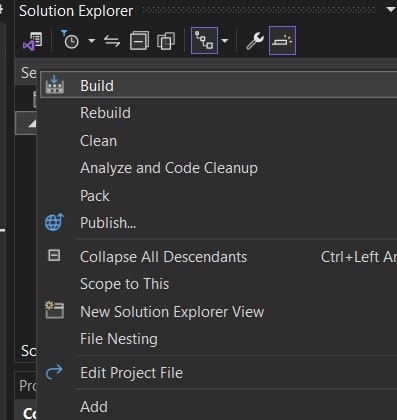Choose Rebuild in the context menu

(105, 113)
